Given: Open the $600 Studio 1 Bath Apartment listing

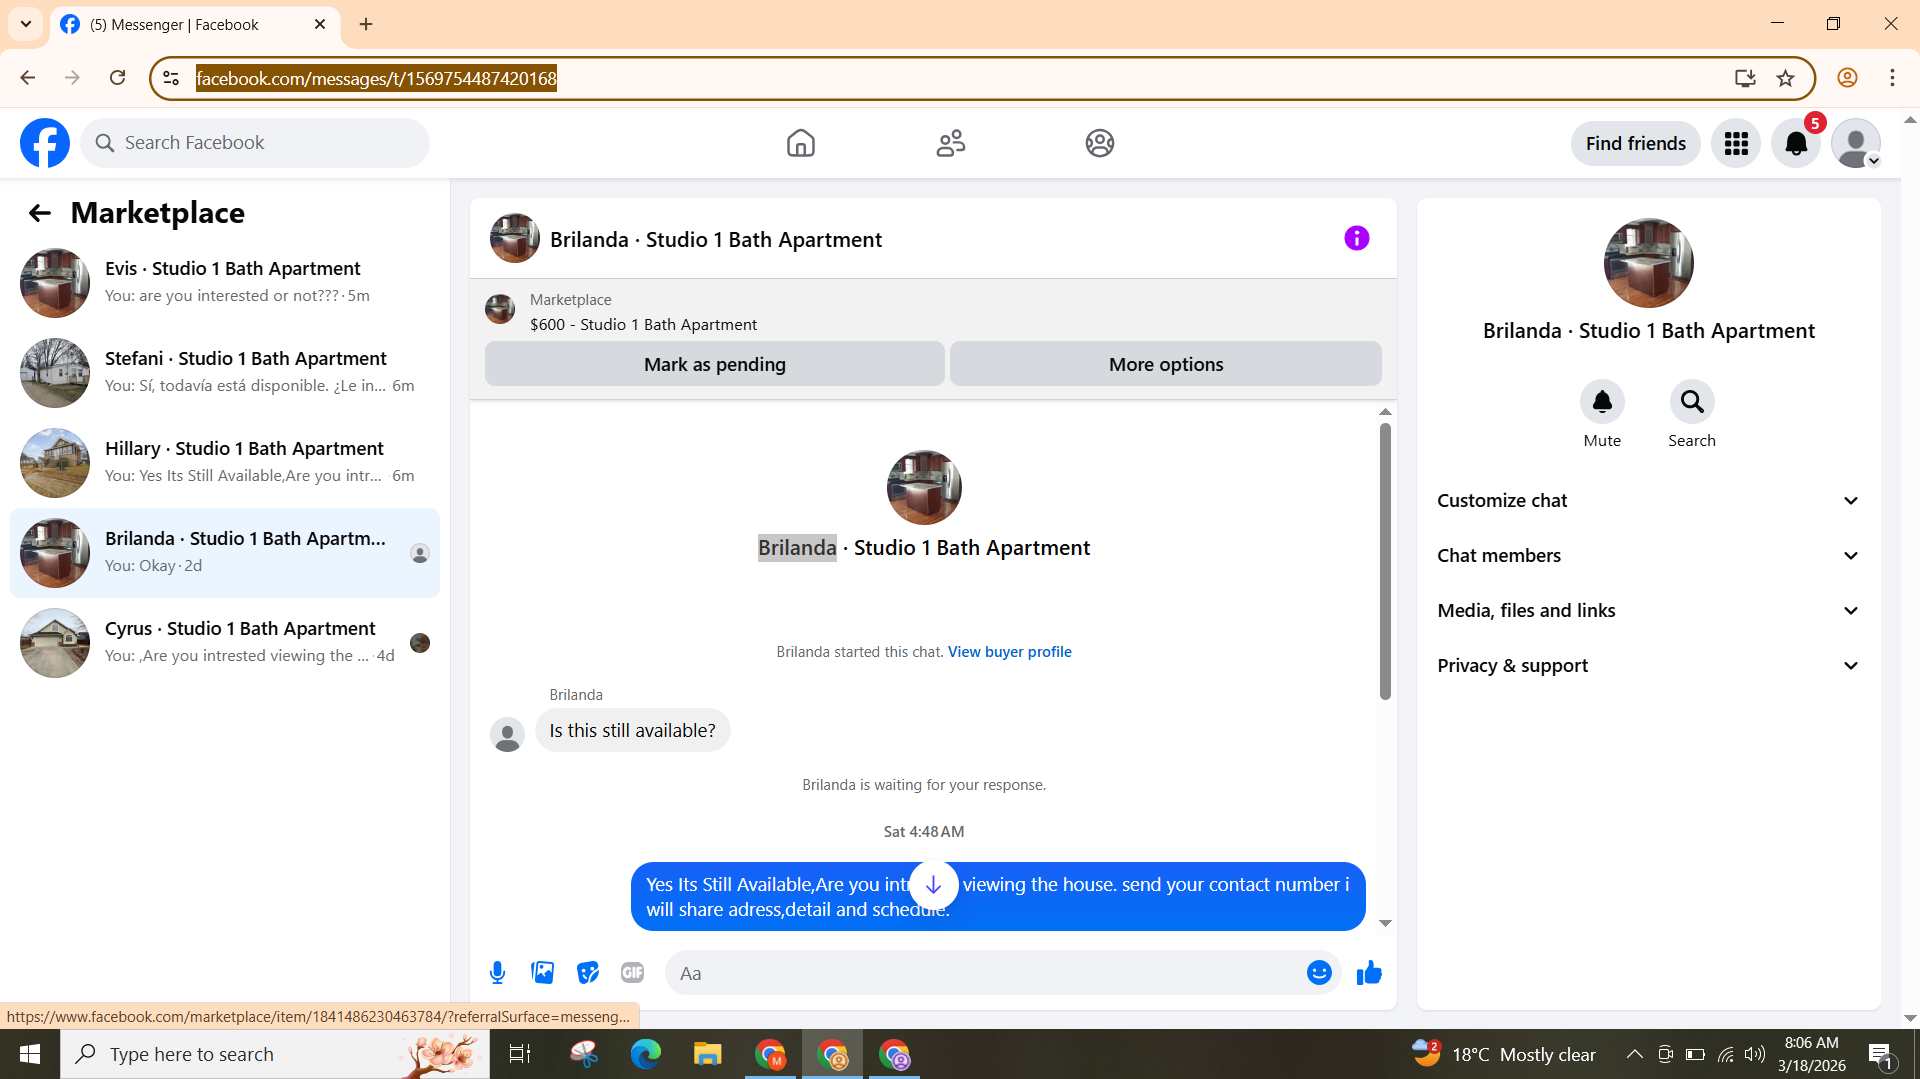Looking at the screenshot, I should 643,324.
